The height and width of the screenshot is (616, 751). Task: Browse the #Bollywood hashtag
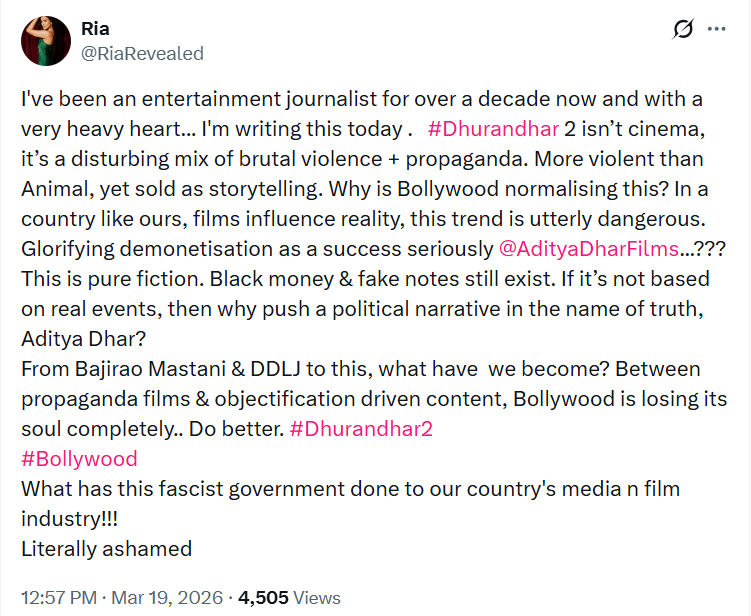[x=79, y=460]
